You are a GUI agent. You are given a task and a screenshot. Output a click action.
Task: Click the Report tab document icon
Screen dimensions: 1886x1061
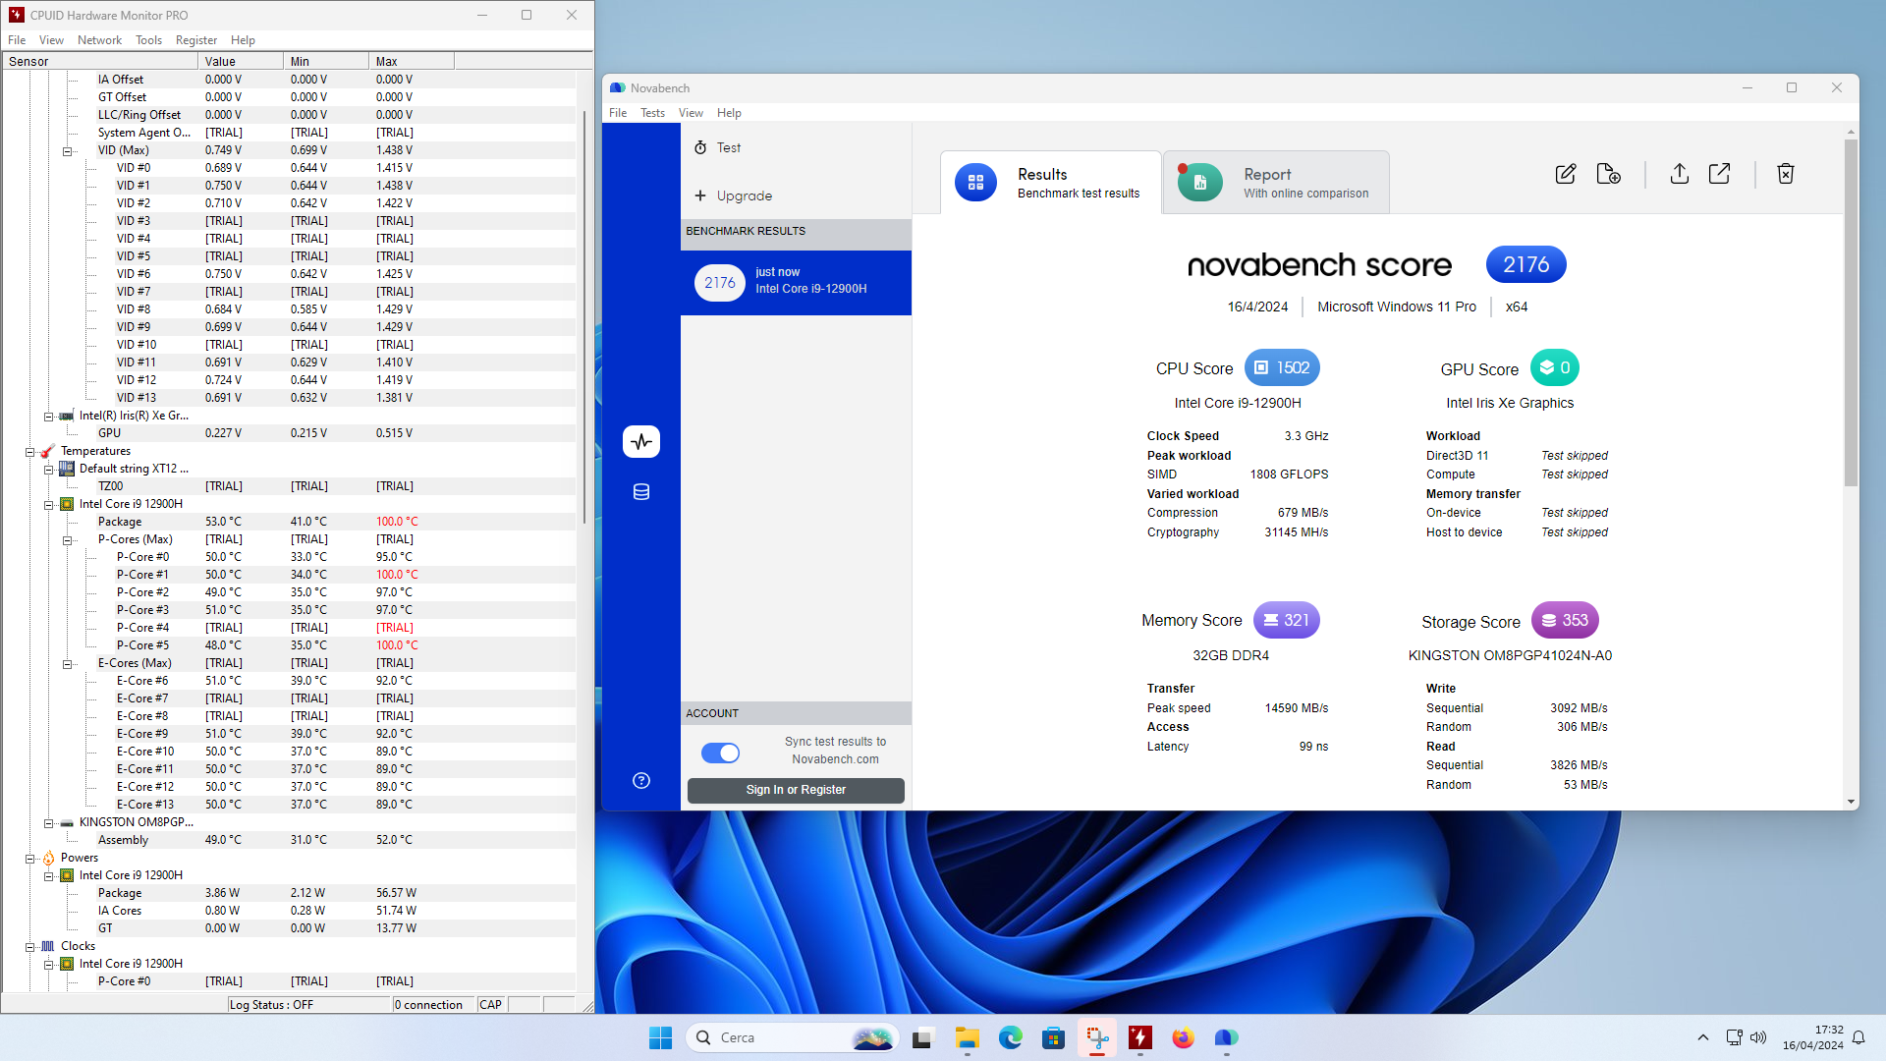click(x=1200, y=182)
